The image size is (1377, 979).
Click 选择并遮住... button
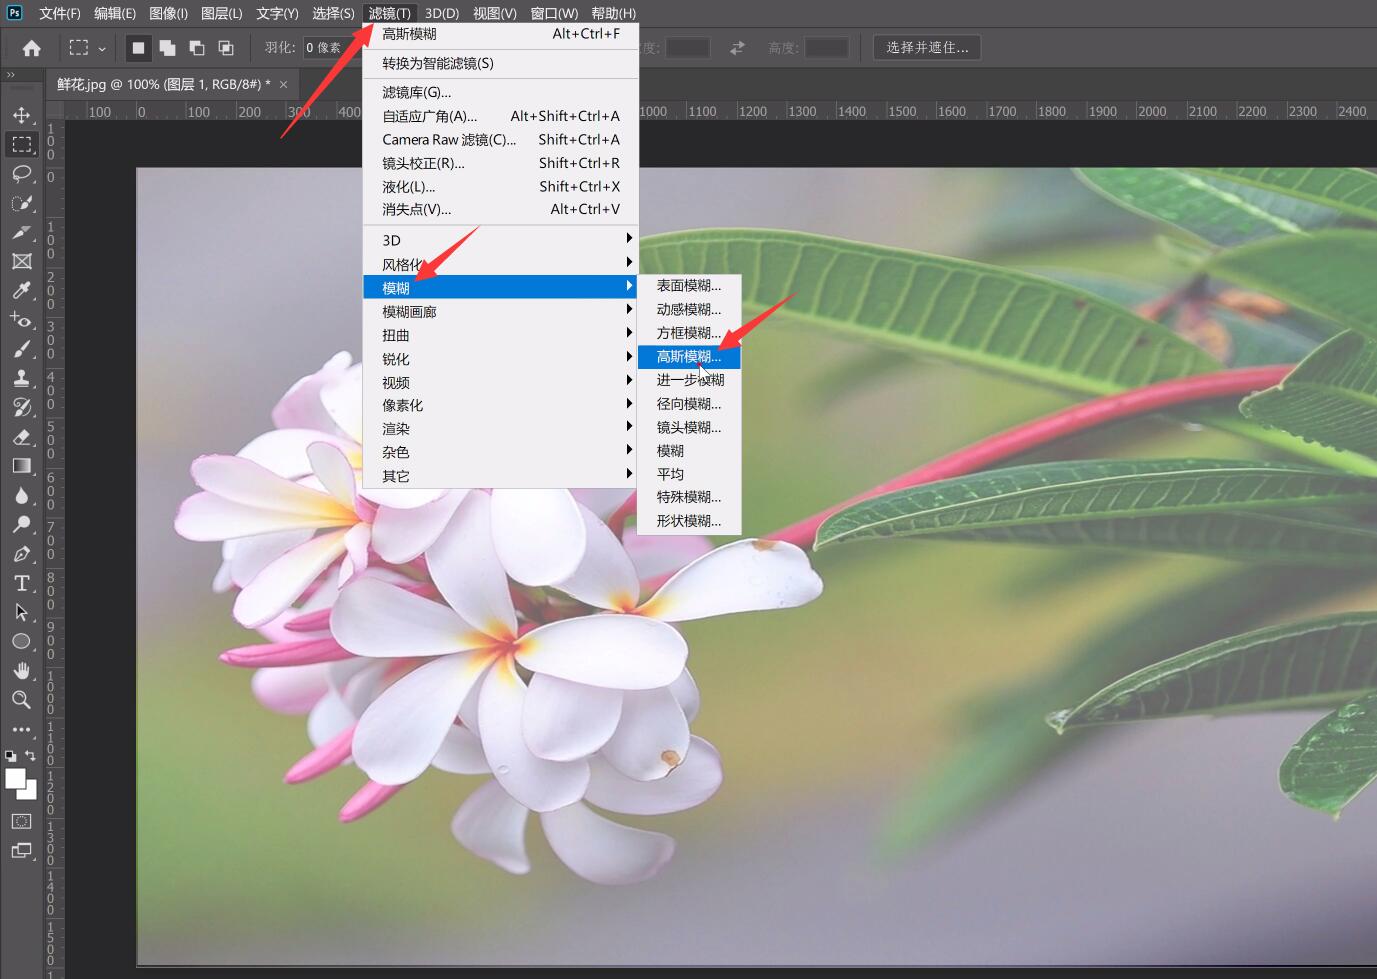[x=927, y=48]
